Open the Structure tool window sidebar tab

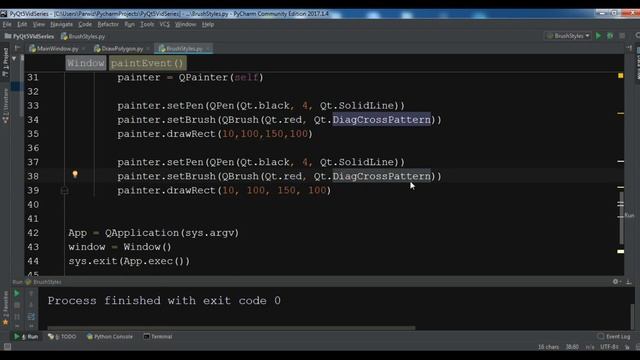point(5,105)
